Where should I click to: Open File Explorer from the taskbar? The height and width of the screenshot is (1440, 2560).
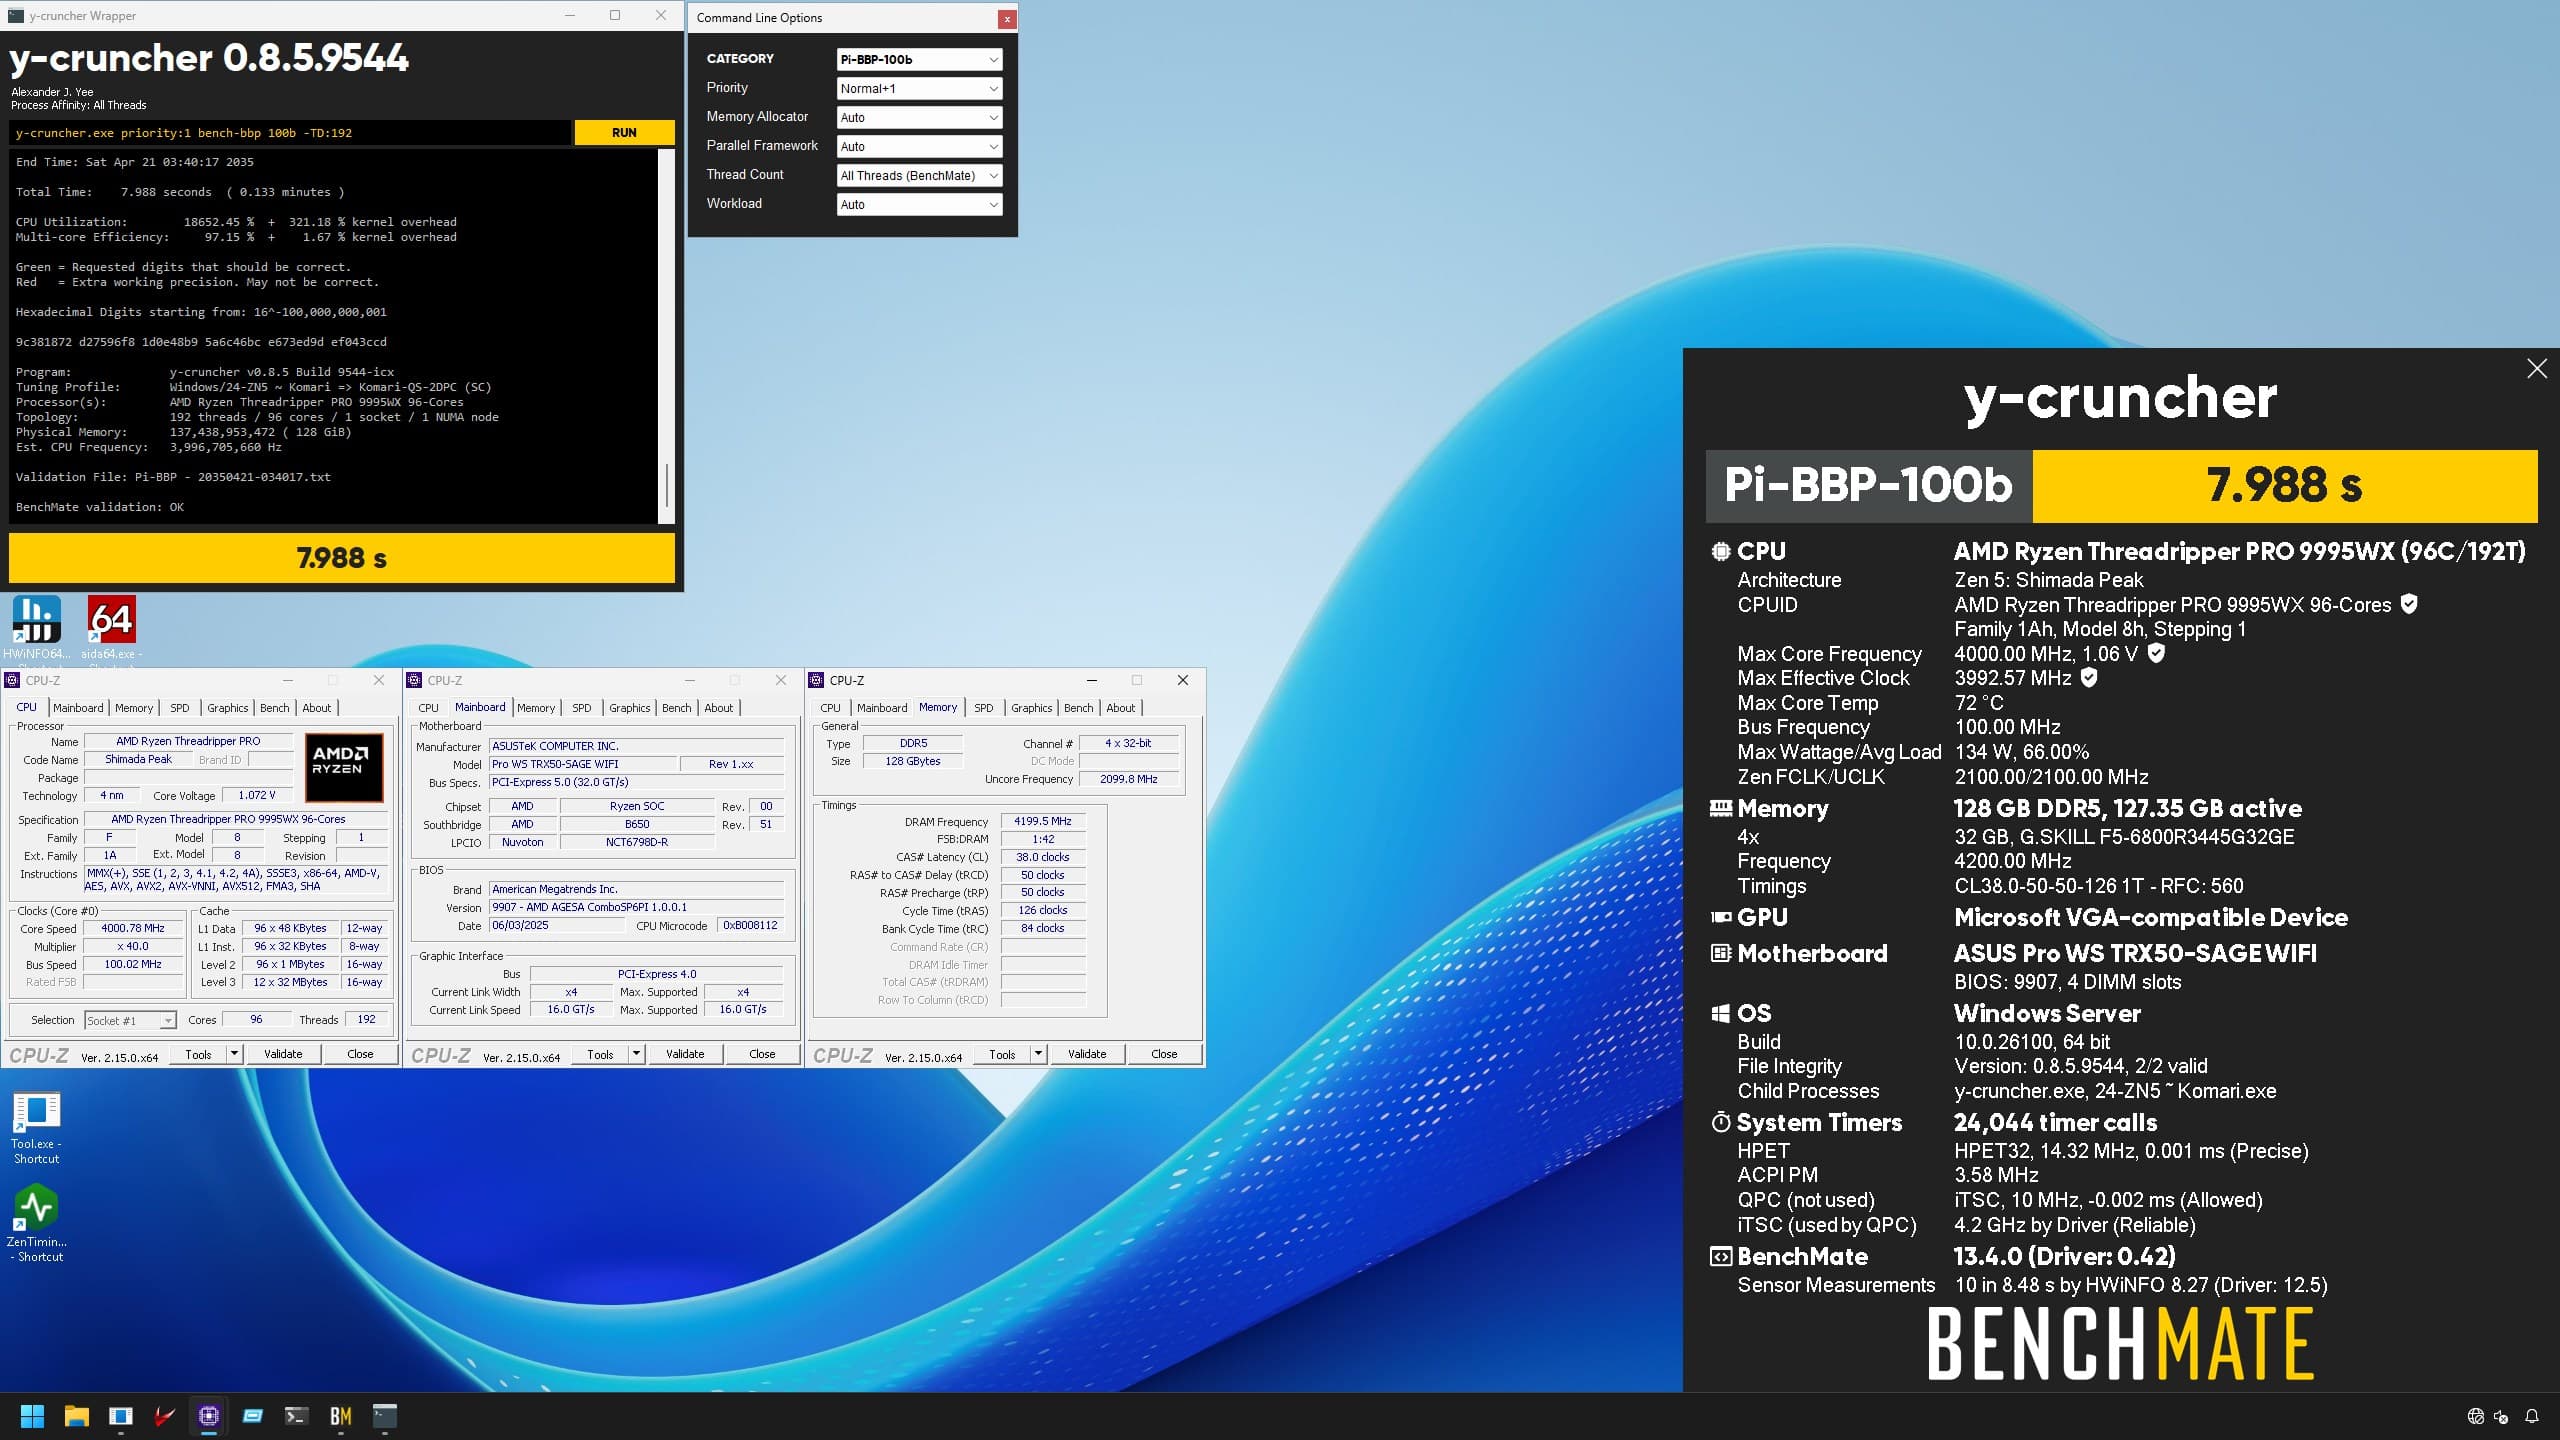pyautogui.click(x=75, y=1416)
